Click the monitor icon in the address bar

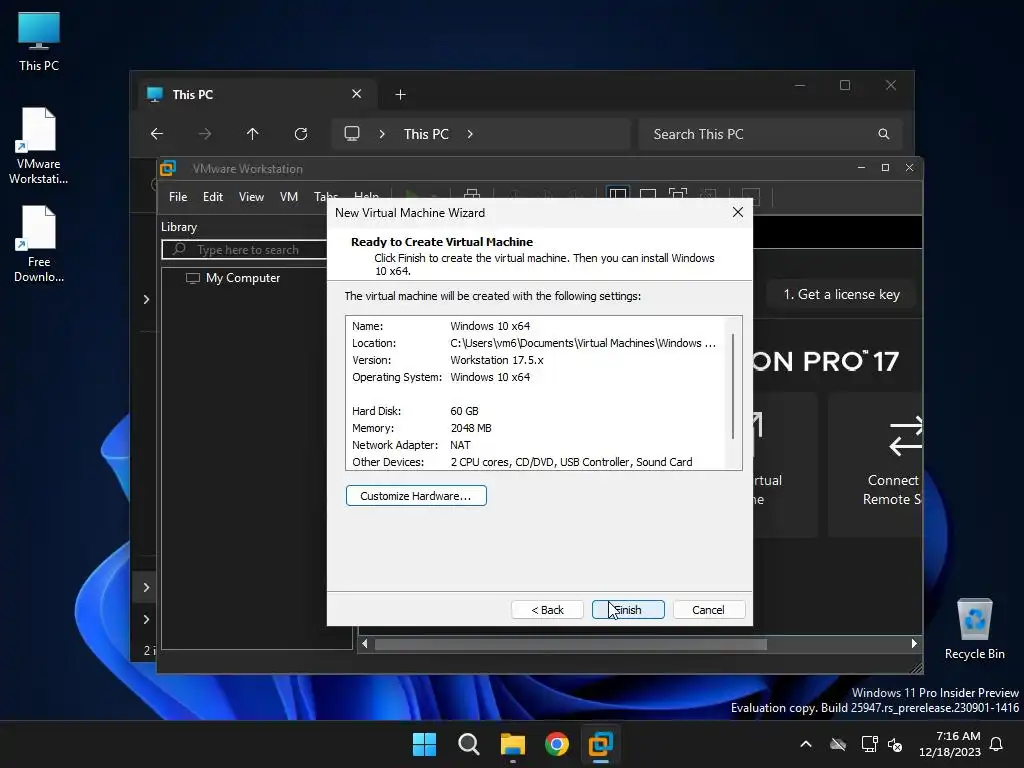click(352, 134)
